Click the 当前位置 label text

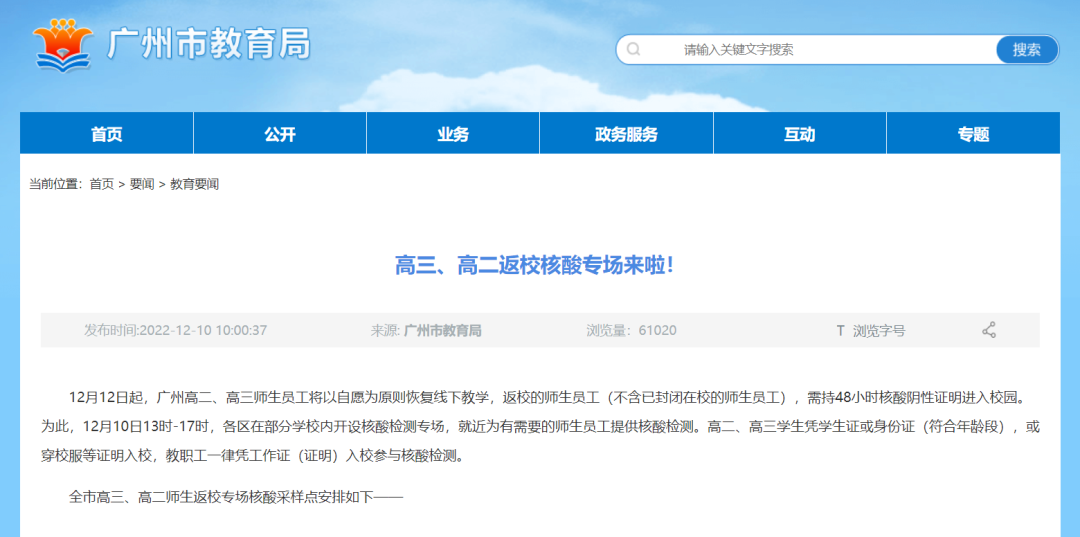tap(55, 185)
